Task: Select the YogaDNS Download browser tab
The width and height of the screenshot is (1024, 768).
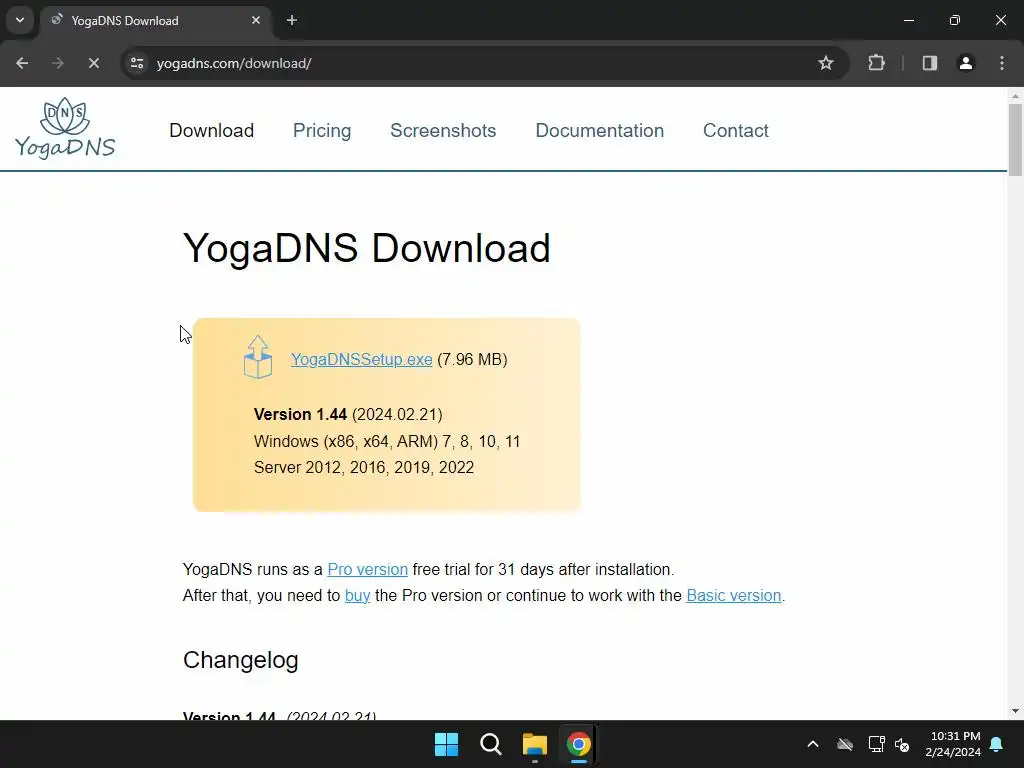Action: 157,20
